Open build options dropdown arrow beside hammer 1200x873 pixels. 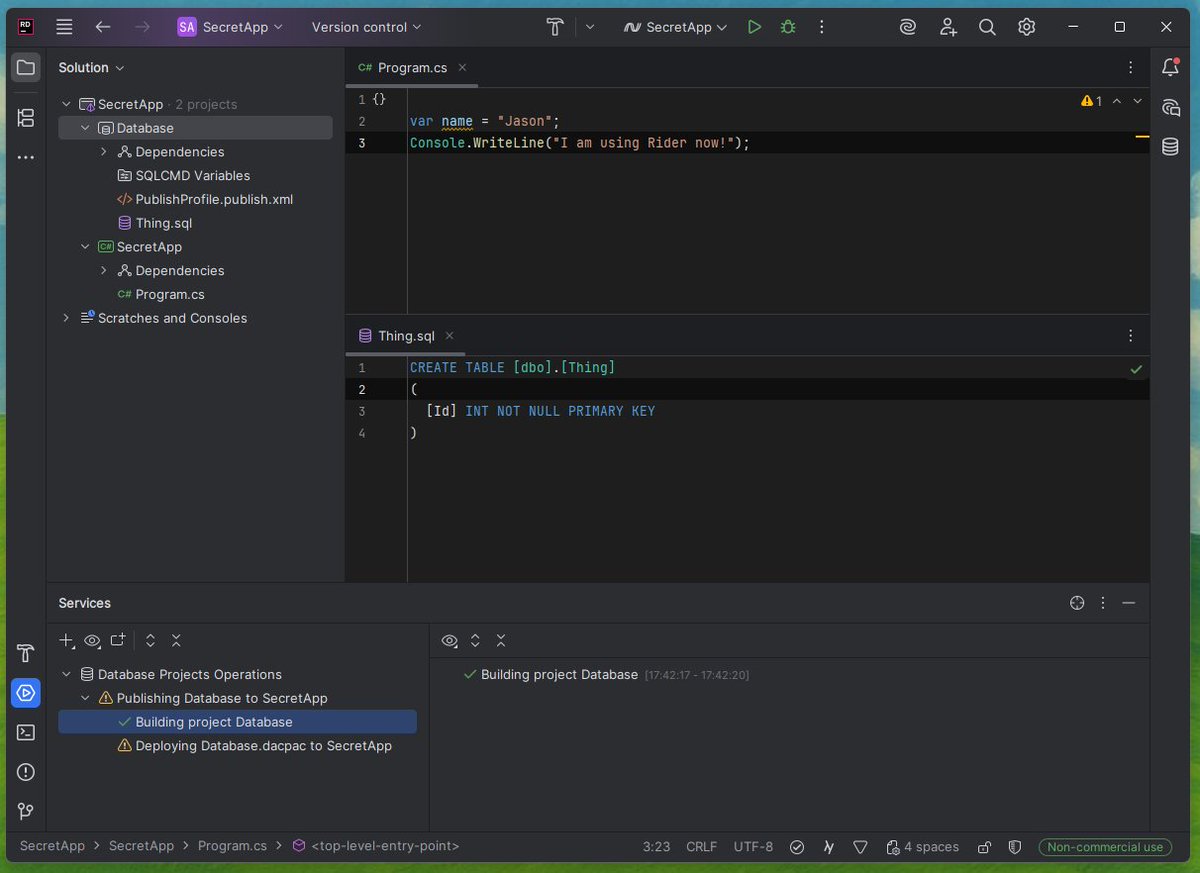tap(590, 27)
